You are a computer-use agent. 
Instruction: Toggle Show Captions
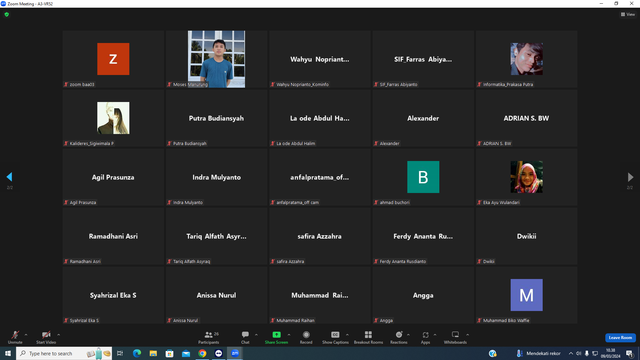[335, 337]
